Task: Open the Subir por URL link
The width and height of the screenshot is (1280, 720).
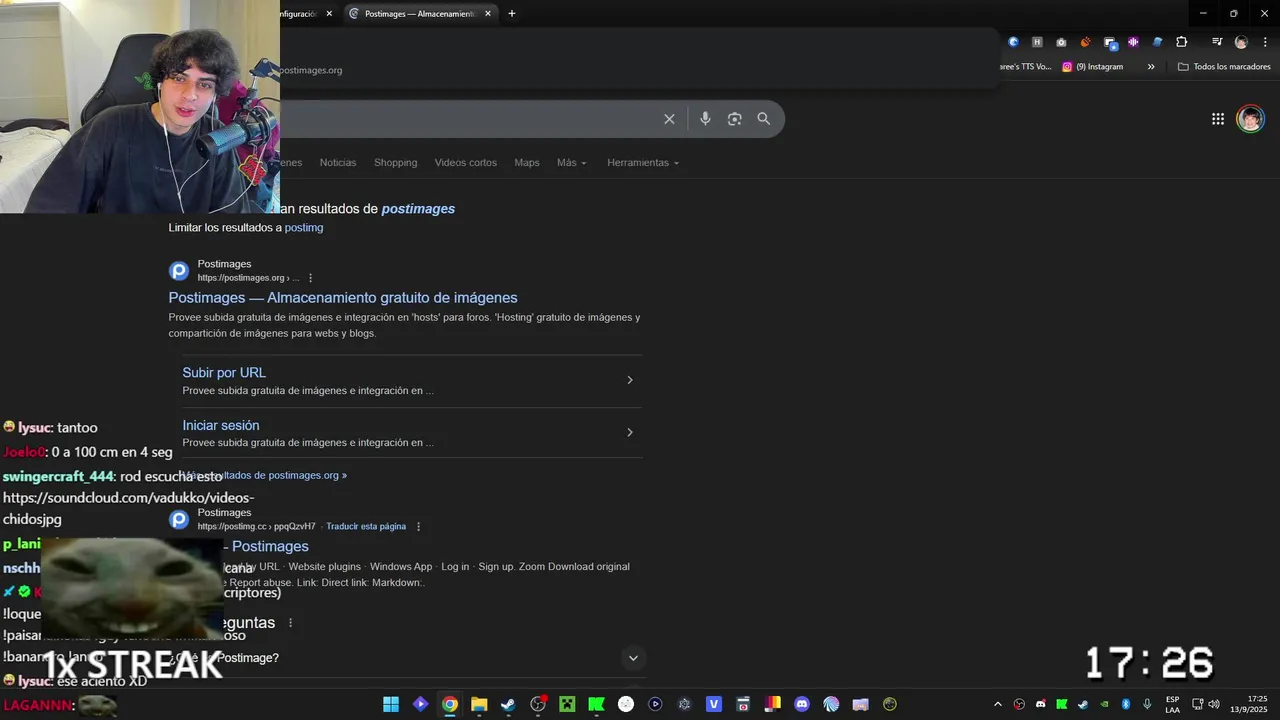Action: click(x=224, y=373)
